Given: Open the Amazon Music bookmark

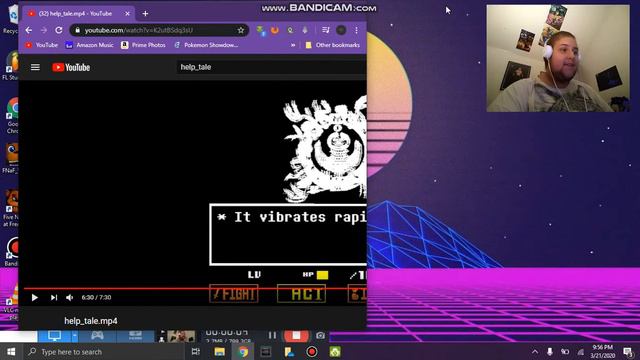Looking at the screenshot, I should [89, 45].
